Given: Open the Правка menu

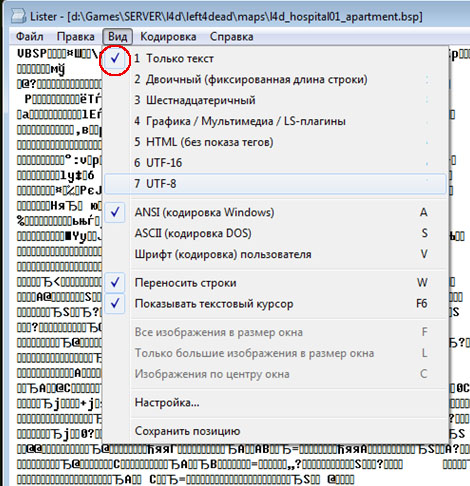Looking at the screenshot, I should point(76,36).
